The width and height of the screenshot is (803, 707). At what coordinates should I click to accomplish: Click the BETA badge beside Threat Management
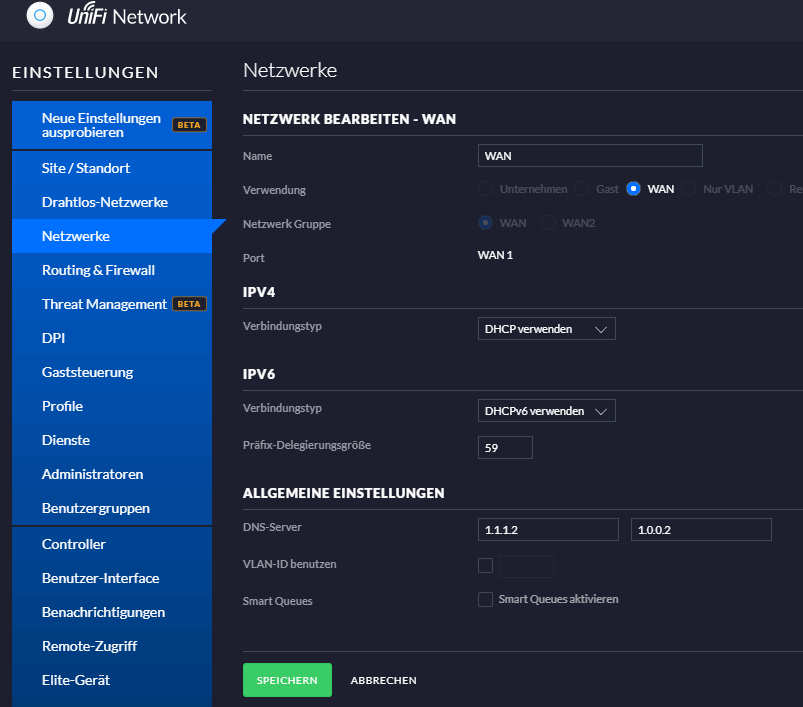coord(189,304)
